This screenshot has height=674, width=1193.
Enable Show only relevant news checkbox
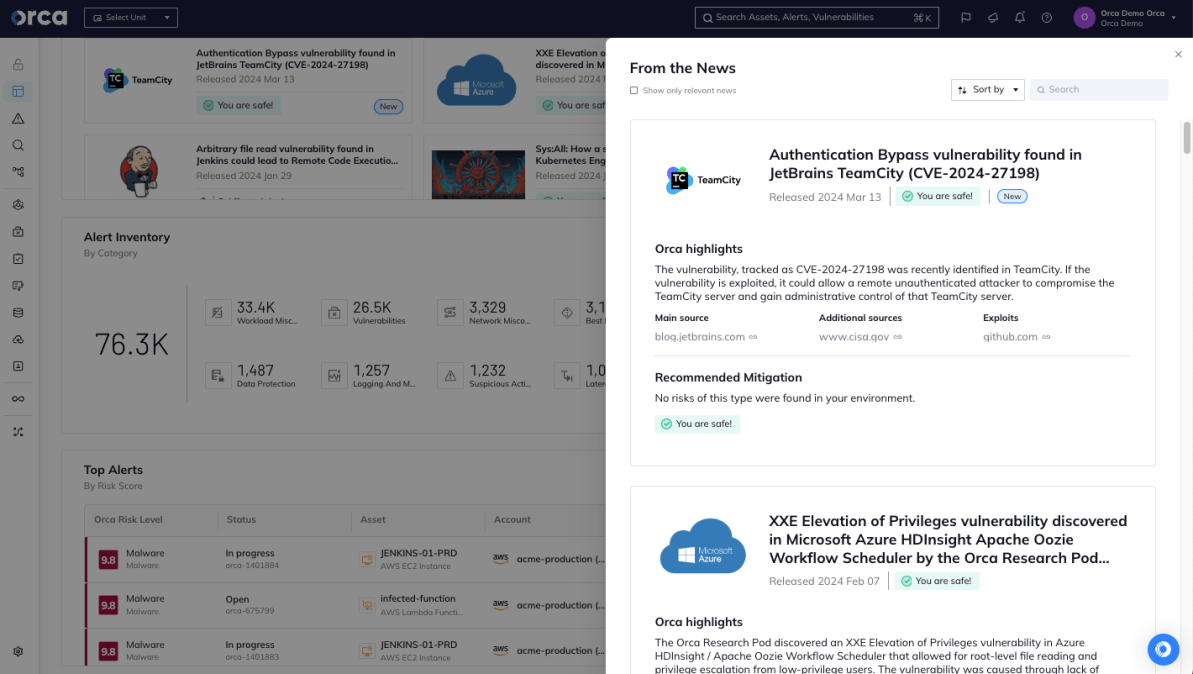pyautogui.click(x=634, y=91)
